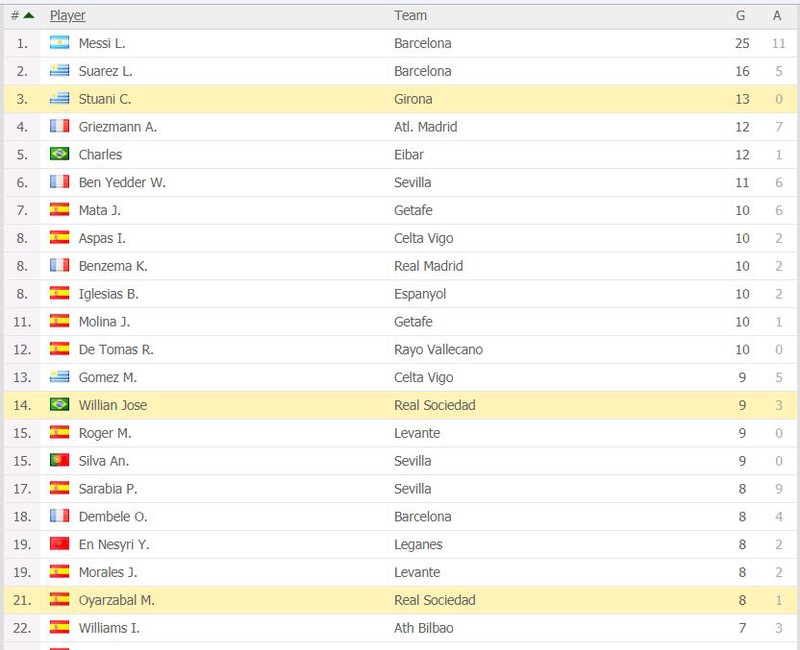Viewport: 800px width, 650px height.
Task: Click Brazil flag icon beside Charles
Action: (x=59, y=154)
